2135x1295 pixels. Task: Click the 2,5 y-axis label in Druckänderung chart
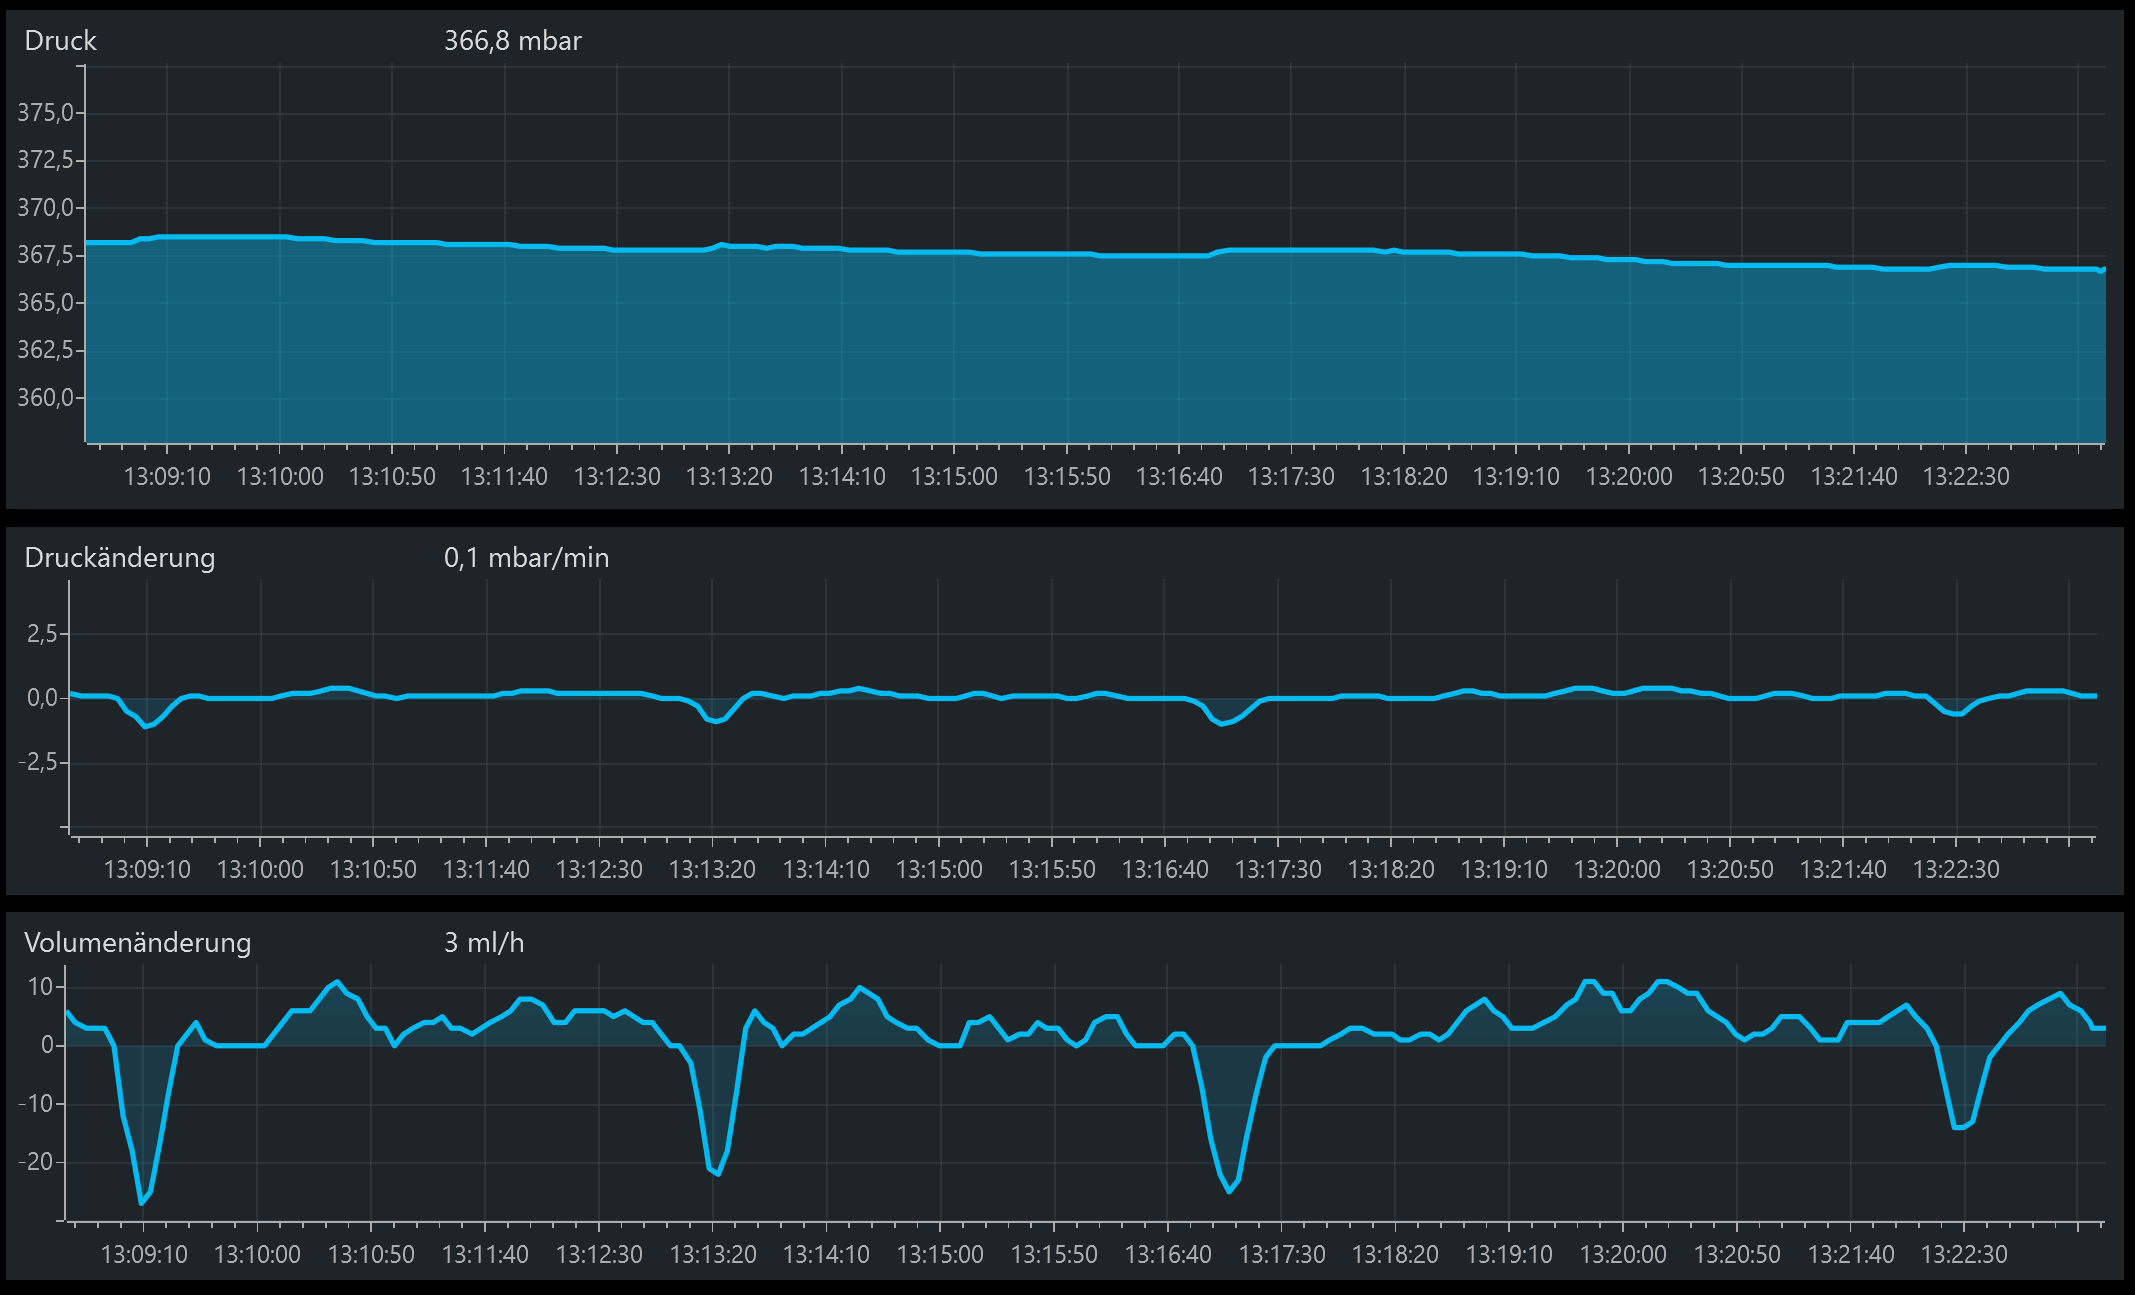42,634
